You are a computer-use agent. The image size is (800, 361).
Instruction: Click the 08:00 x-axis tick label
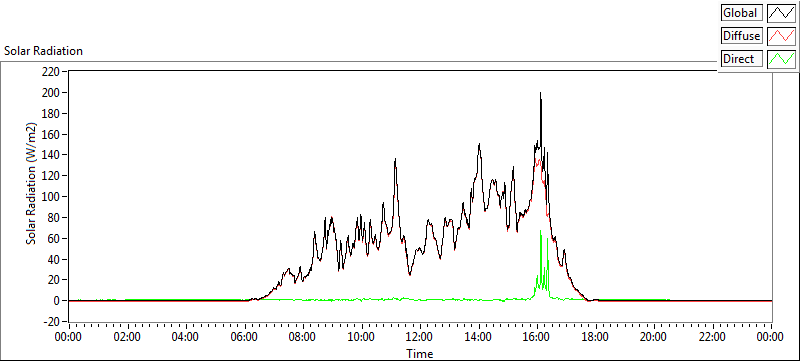tap(303, 337)
